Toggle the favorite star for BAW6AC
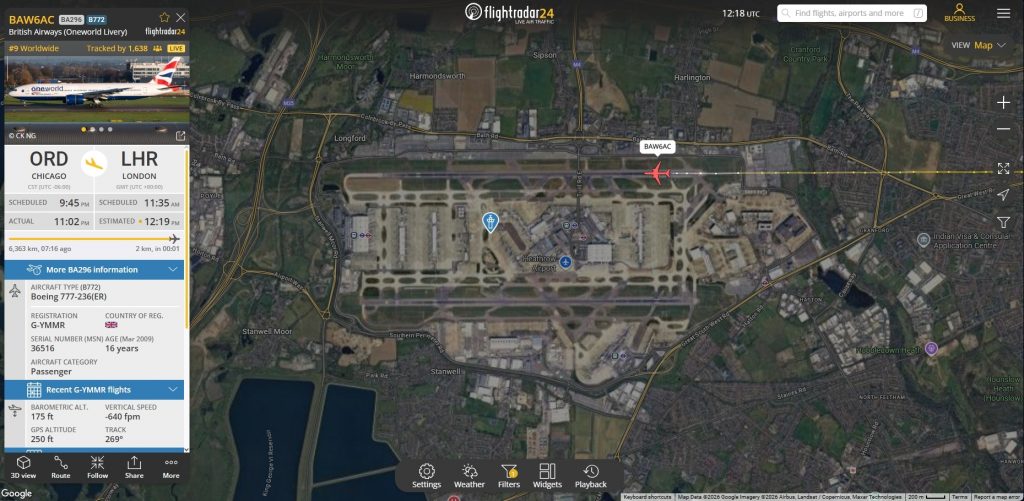This screenshot has width=1024, height=501. (x=165, y=18)
